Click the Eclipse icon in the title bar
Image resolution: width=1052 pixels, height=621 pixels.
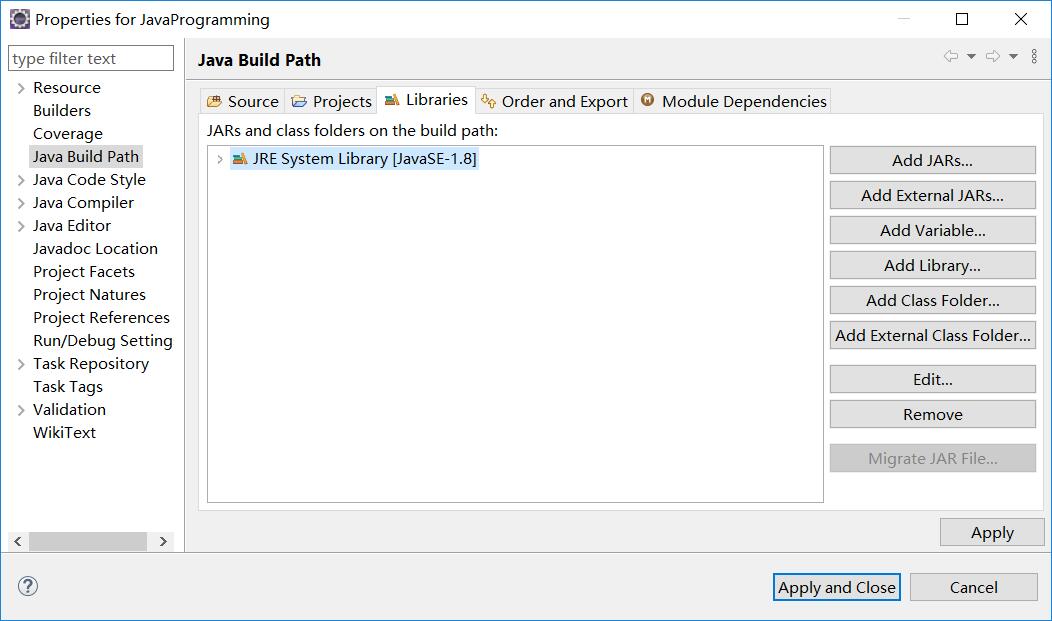click(x=18, y=18)
